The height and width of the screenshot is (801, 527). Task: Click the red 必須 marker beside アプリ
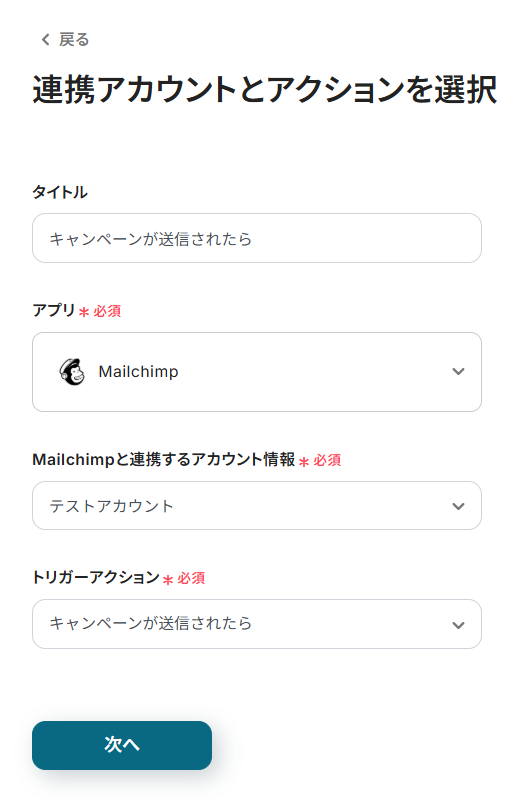(107, 311)
